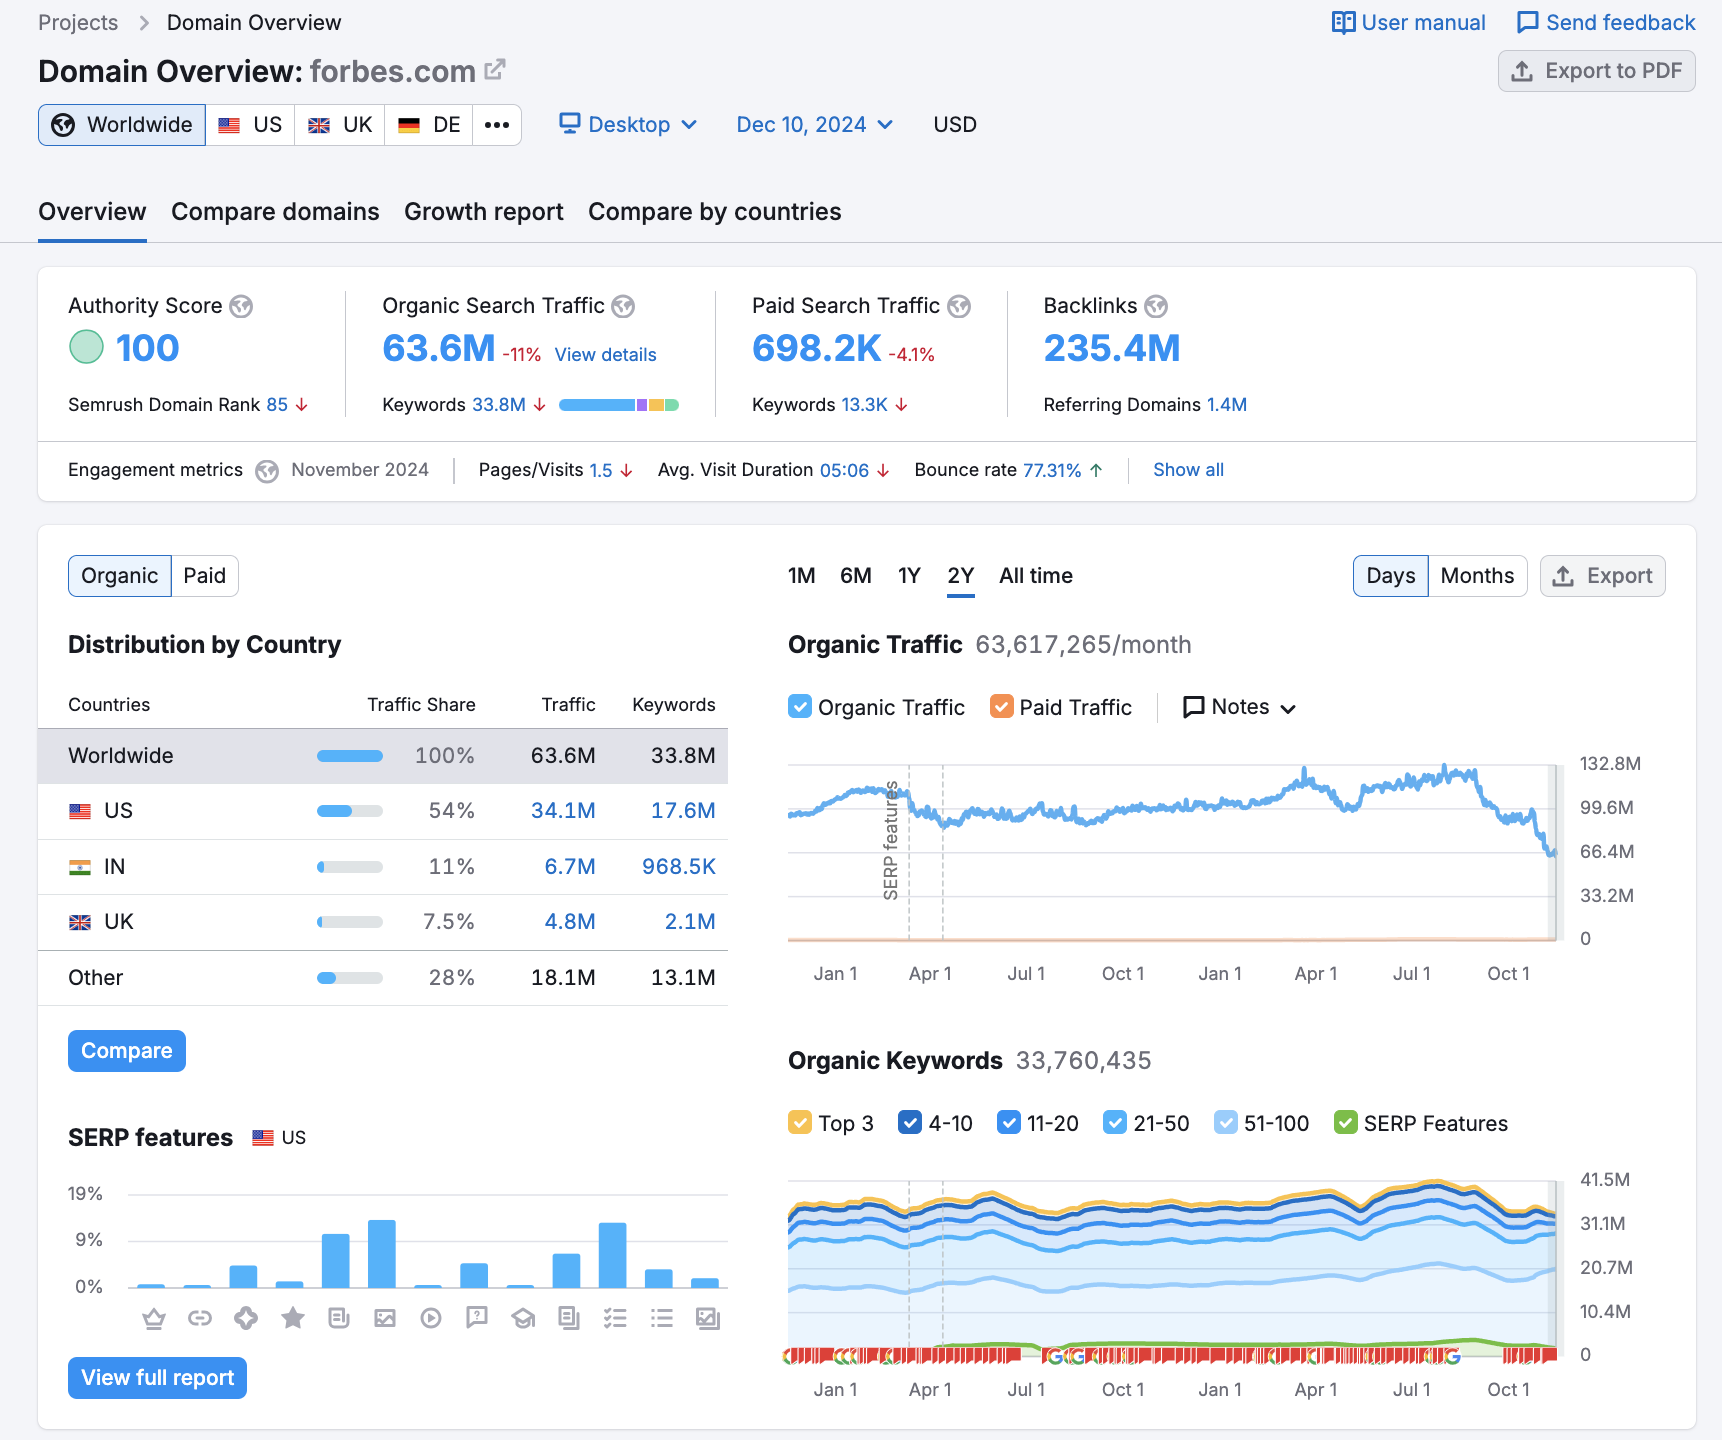Click the globe icon beside Engagement metrics

(x=267, y=471)
